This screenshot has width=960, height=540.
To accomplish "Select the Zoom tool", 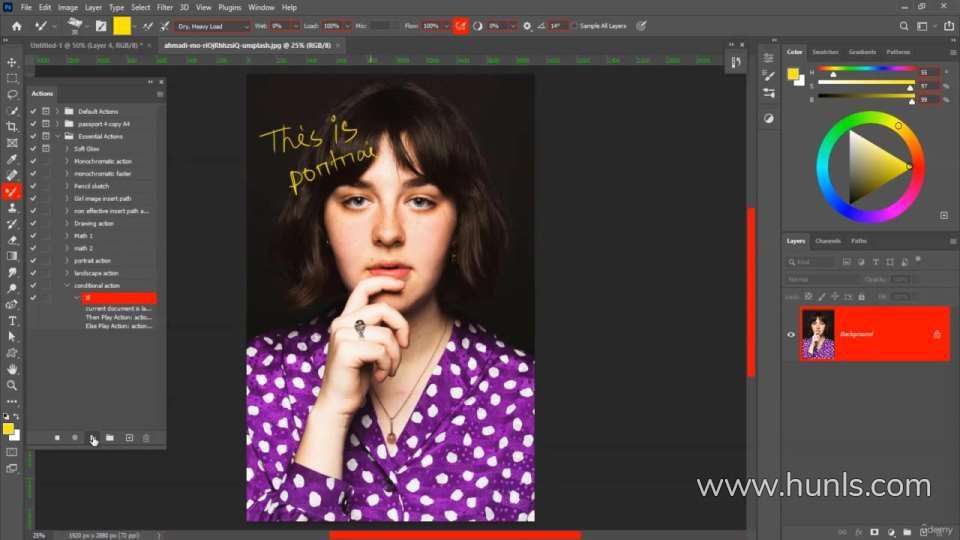I will pyautogui.click(x=12, y=385).
